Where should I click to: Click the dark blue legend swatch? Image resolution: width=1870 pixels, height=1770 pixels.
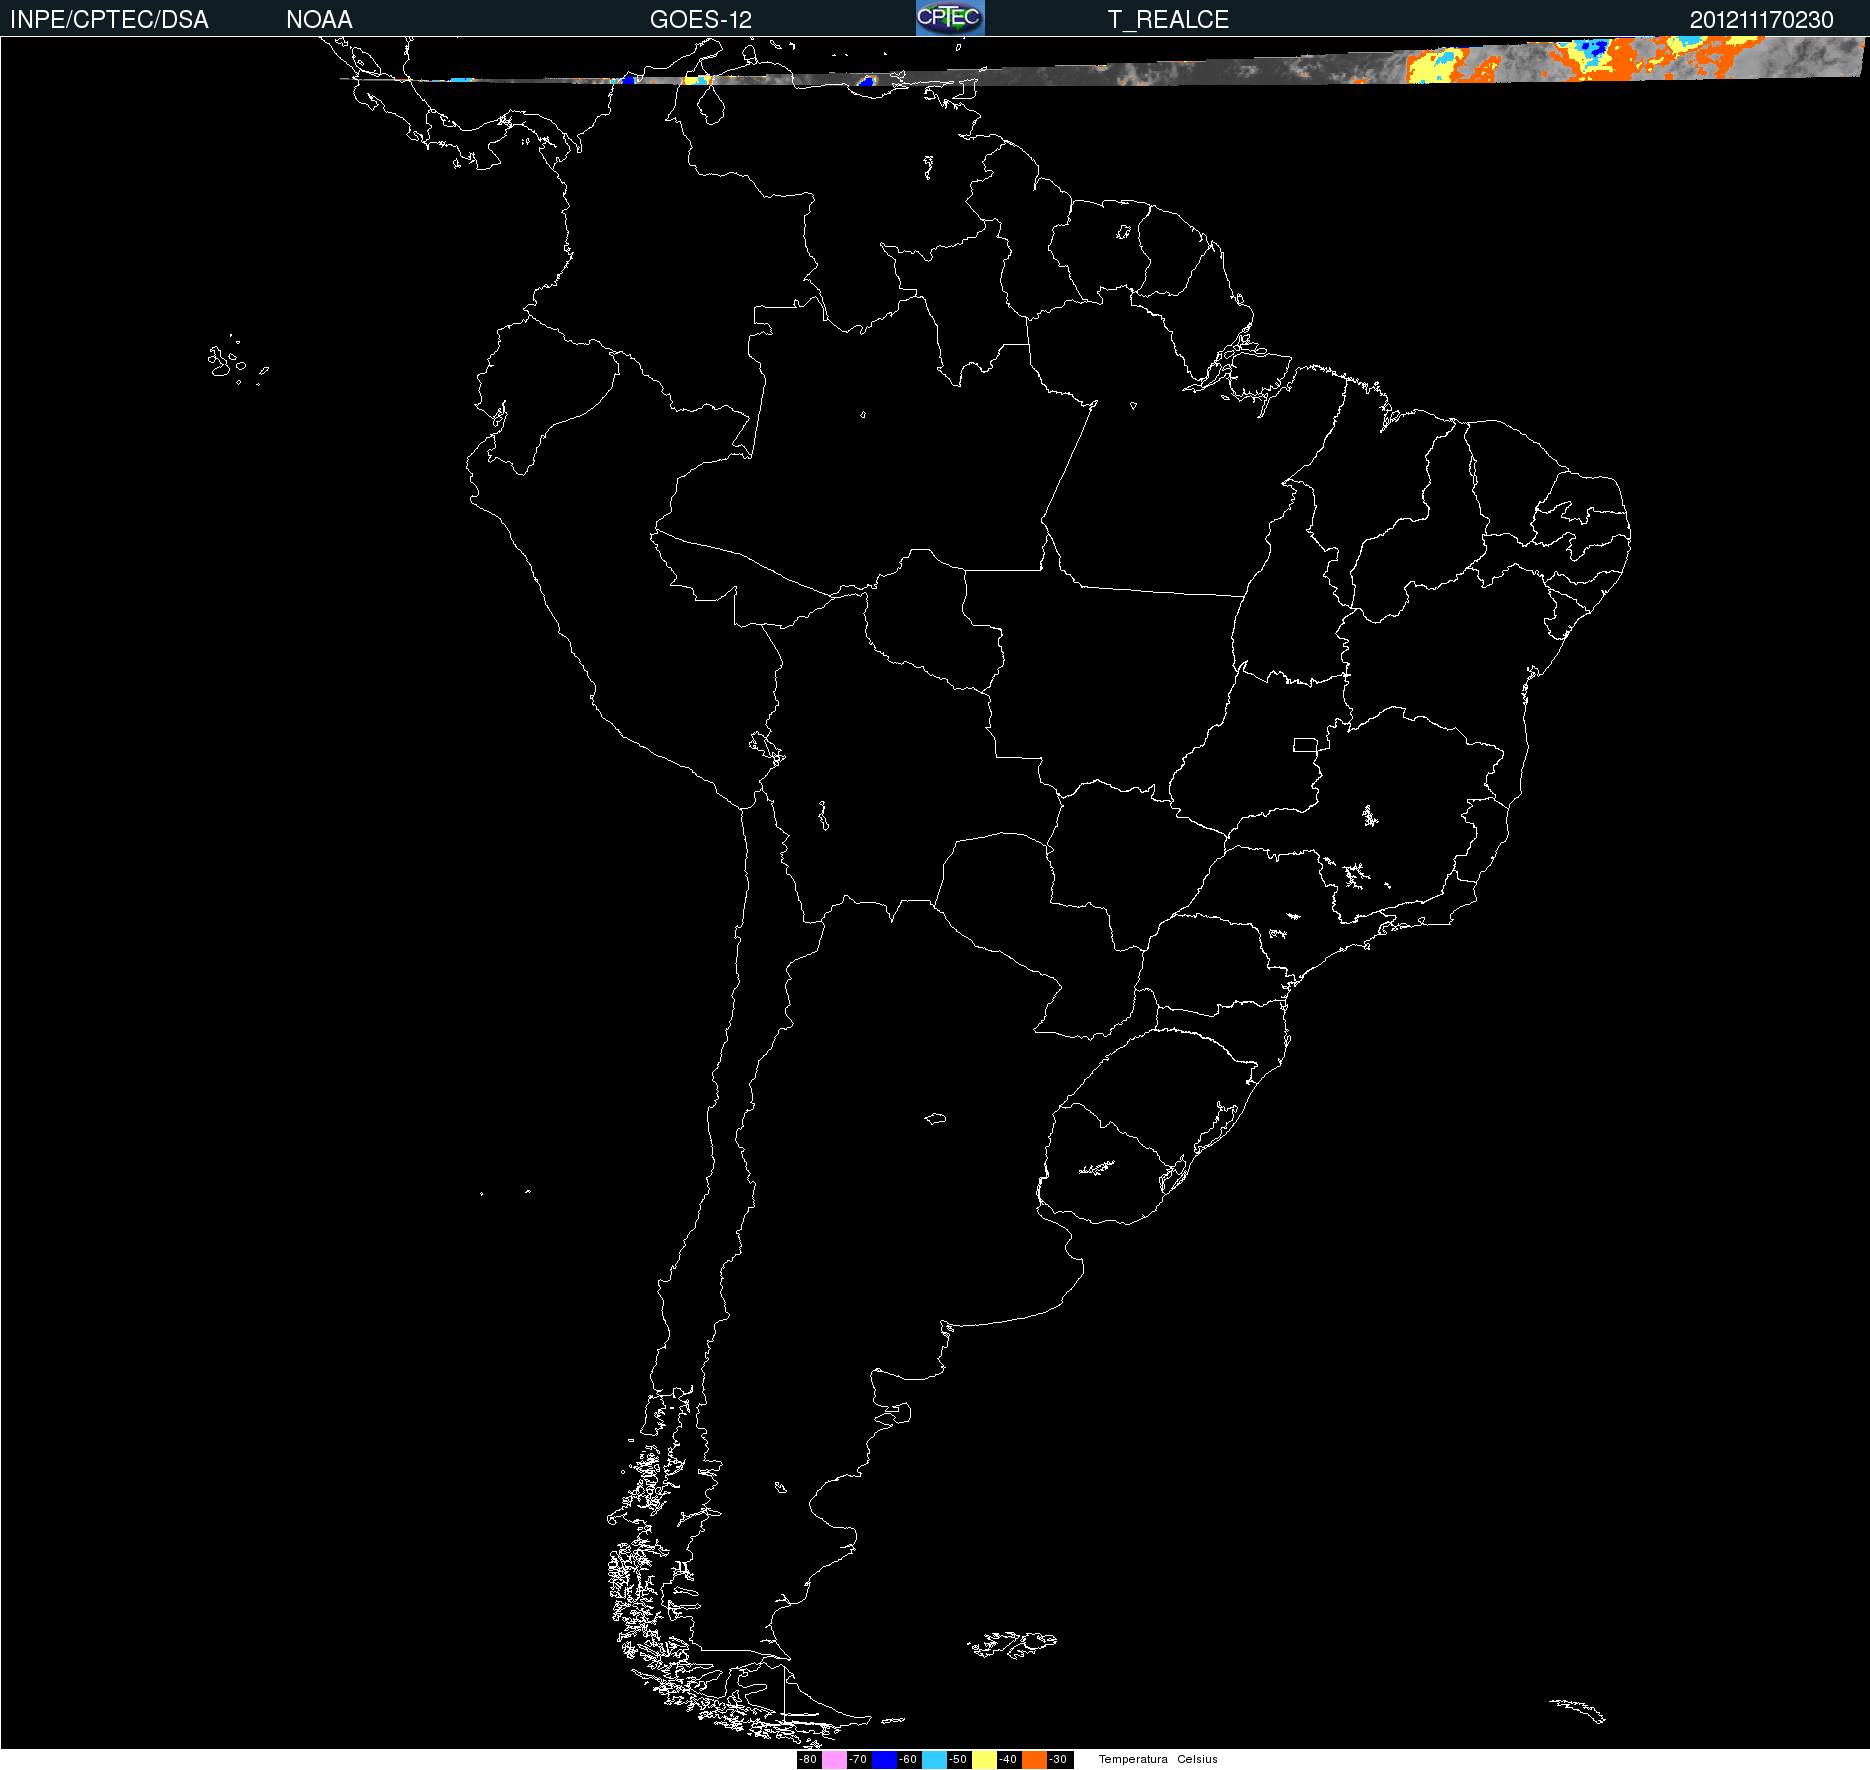884,1759
